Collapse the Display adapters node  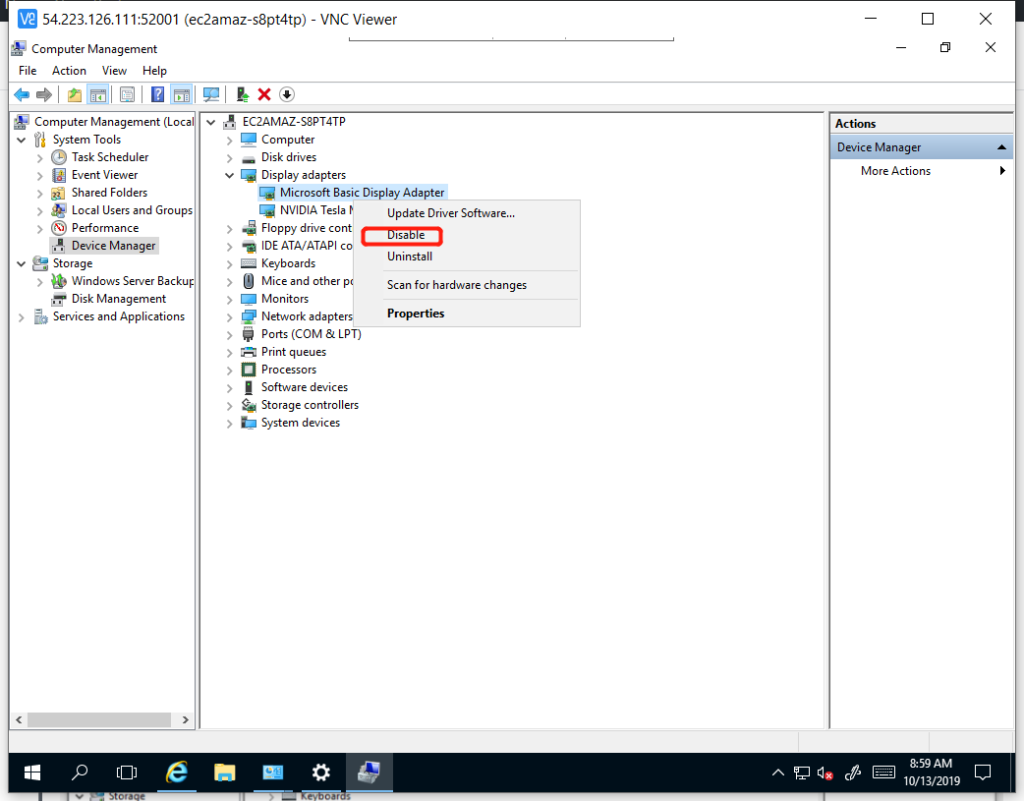[x=229, y=175]
